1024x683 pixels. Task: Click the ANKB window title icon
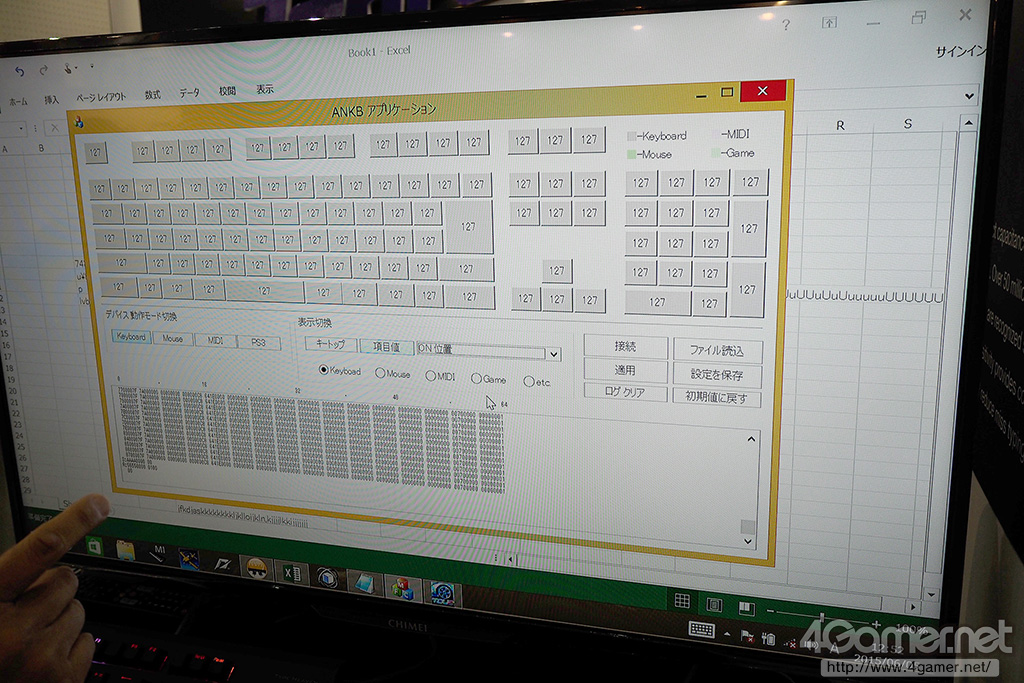point(79,121)
